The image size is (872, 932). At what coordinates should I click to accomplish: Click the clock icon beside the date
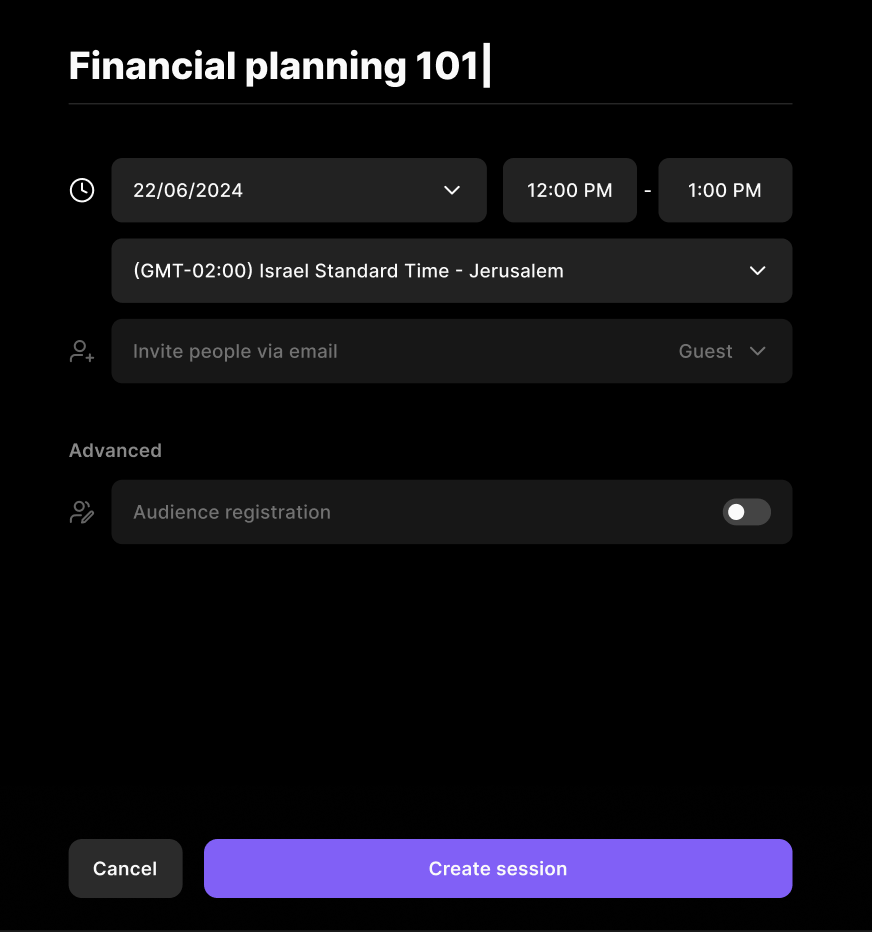[x=82, y=190]
